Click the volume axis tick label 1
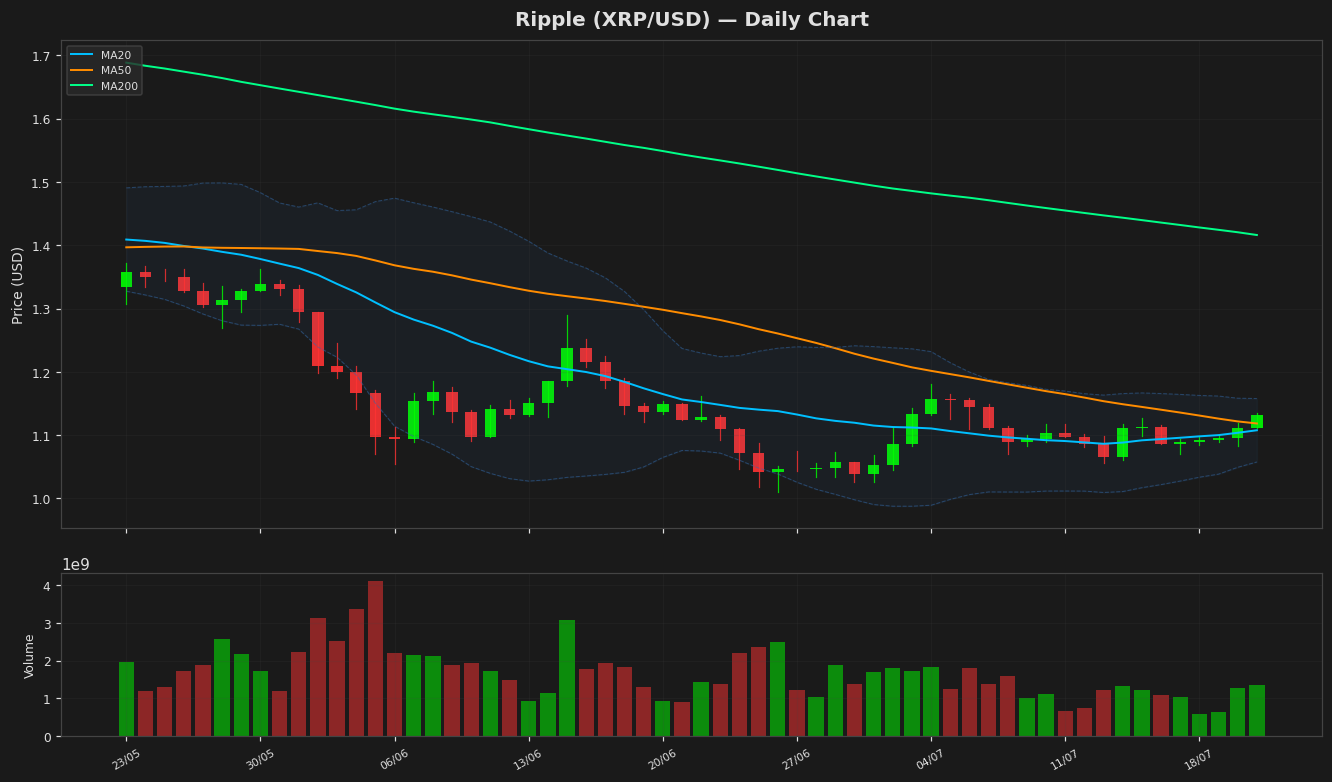The image size is (1332, 782). [x=46, y=699]
